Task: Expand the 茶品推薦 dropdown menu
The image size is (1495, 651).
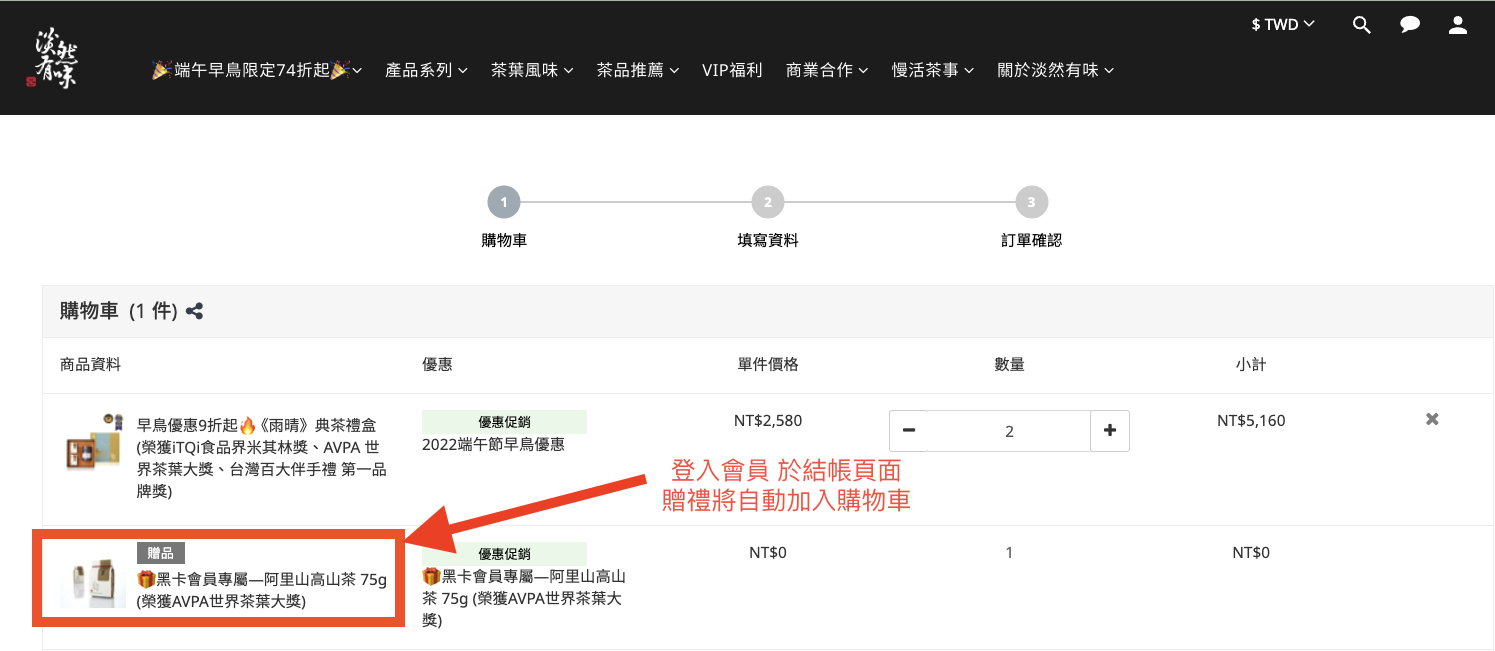Action: (638, 70)
